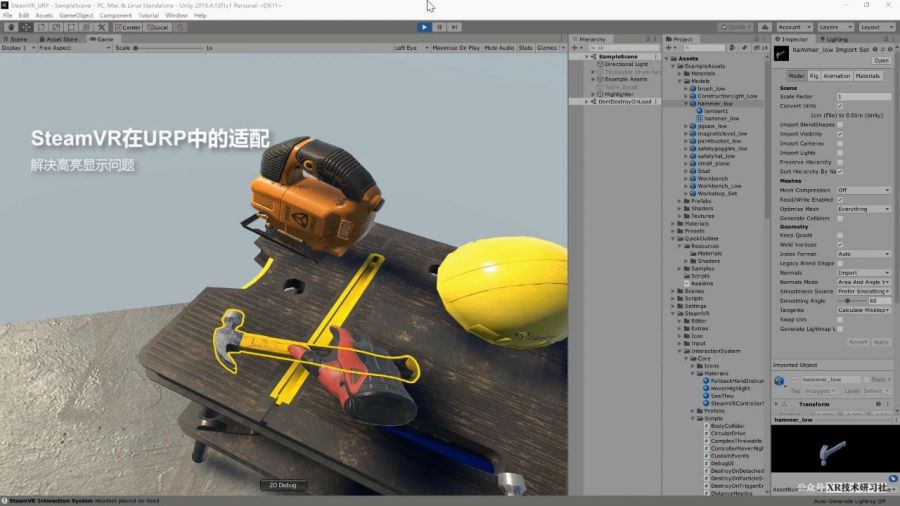The height and width of the screenshot is (506, 900).
Task: Click Project search by label icon
Action: (744, 48)
